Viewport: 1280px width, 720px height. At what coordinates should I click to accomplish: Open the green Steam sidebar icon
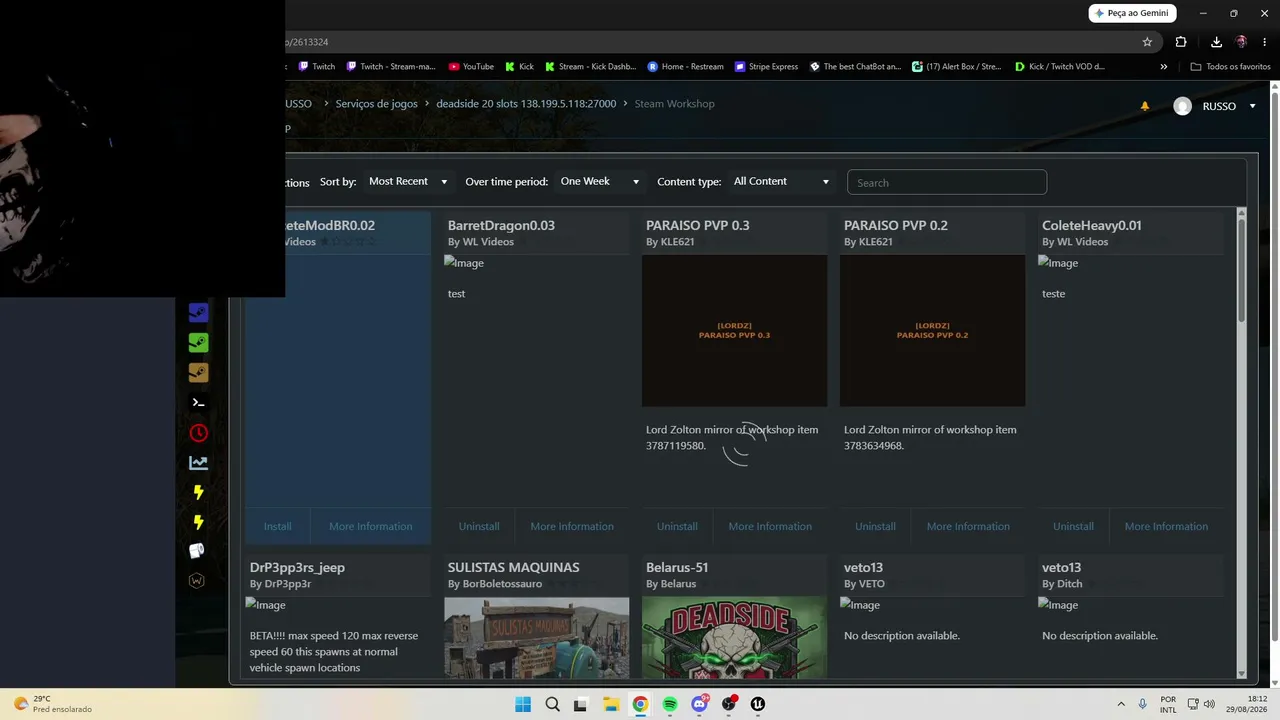coord(198,342)
